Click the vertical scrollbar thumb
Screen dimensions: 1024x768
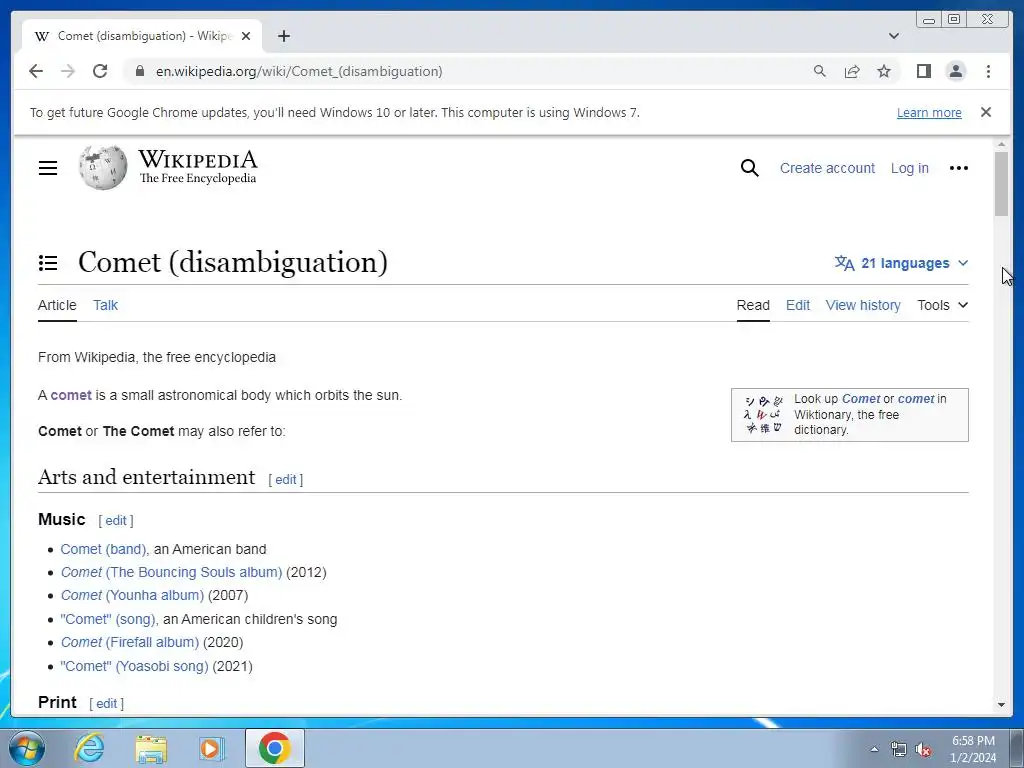(1001, 184)
